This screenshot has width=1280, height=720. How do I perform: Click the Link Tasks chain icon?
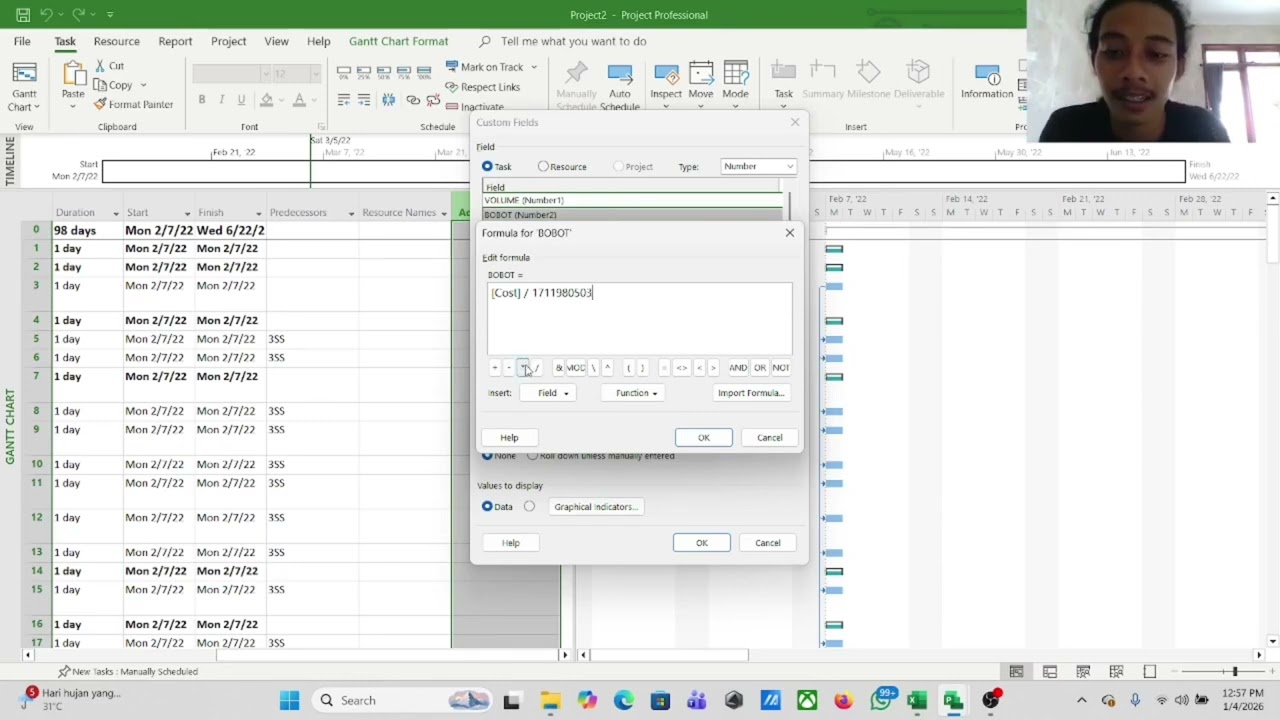coord(413,100)
